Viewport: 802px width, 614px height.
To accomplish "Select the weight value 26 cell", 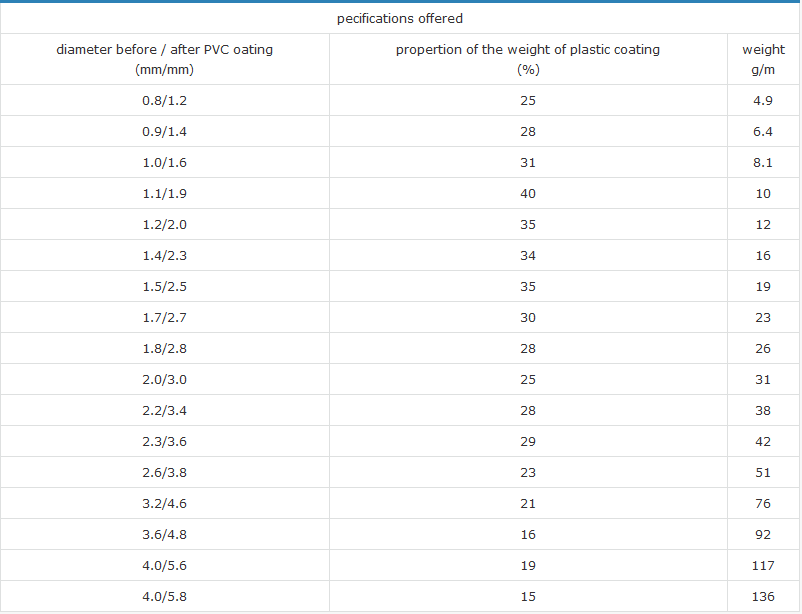I will click(x=763, y=348).
